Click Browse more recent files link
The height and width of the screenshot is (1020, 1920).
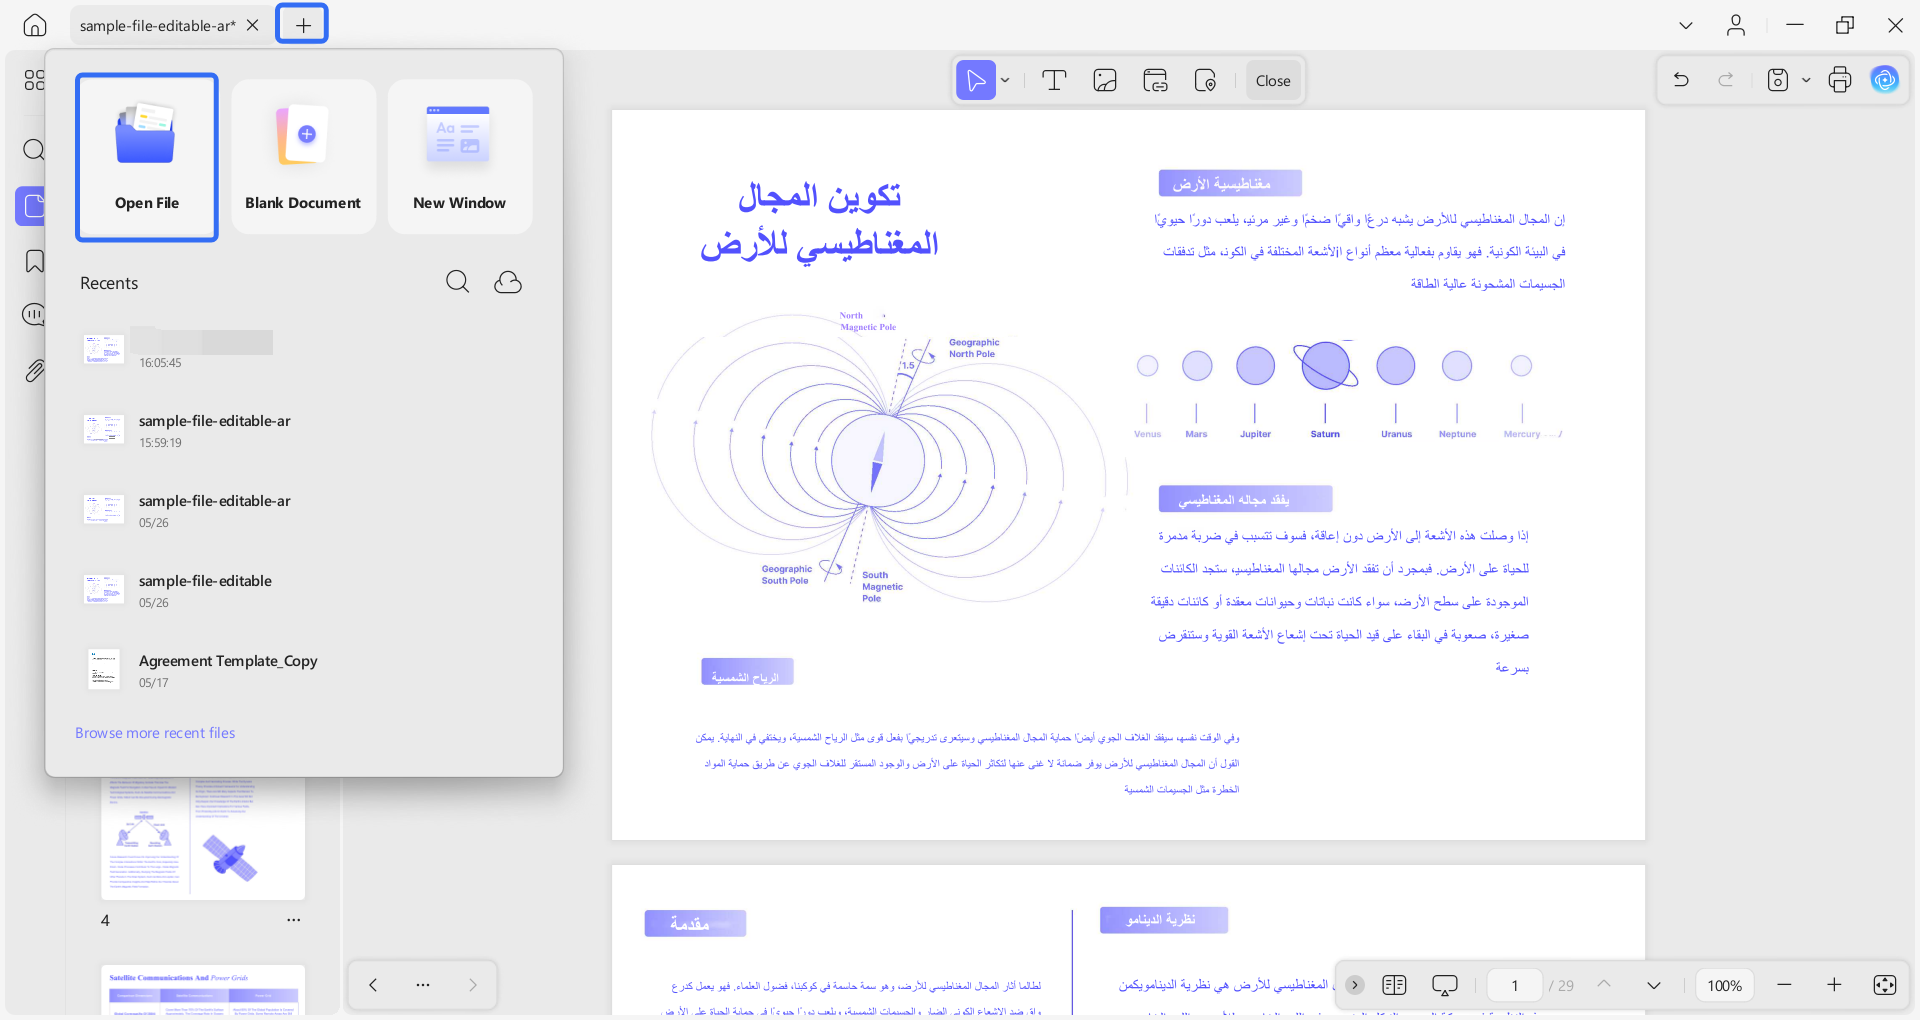point(155,733)
